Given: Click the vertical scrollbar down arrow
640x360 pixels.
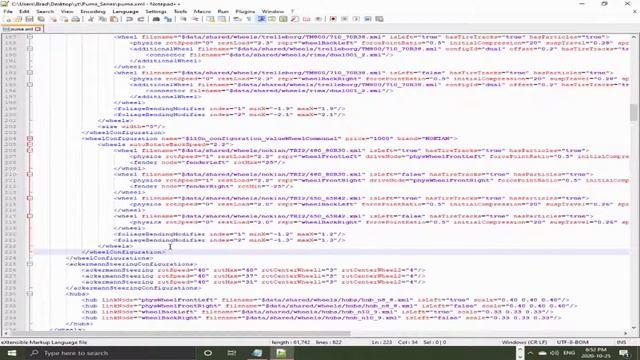Looking at the screenshot, I should coord(633,327).
